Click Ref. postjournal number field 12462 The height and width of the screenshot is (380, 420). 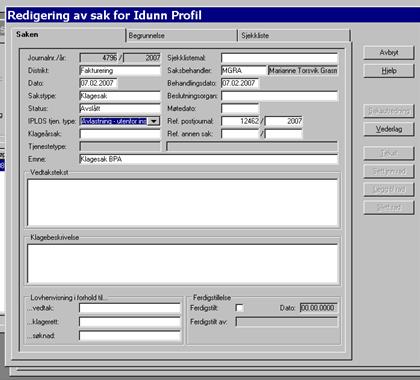pos(240,121)
